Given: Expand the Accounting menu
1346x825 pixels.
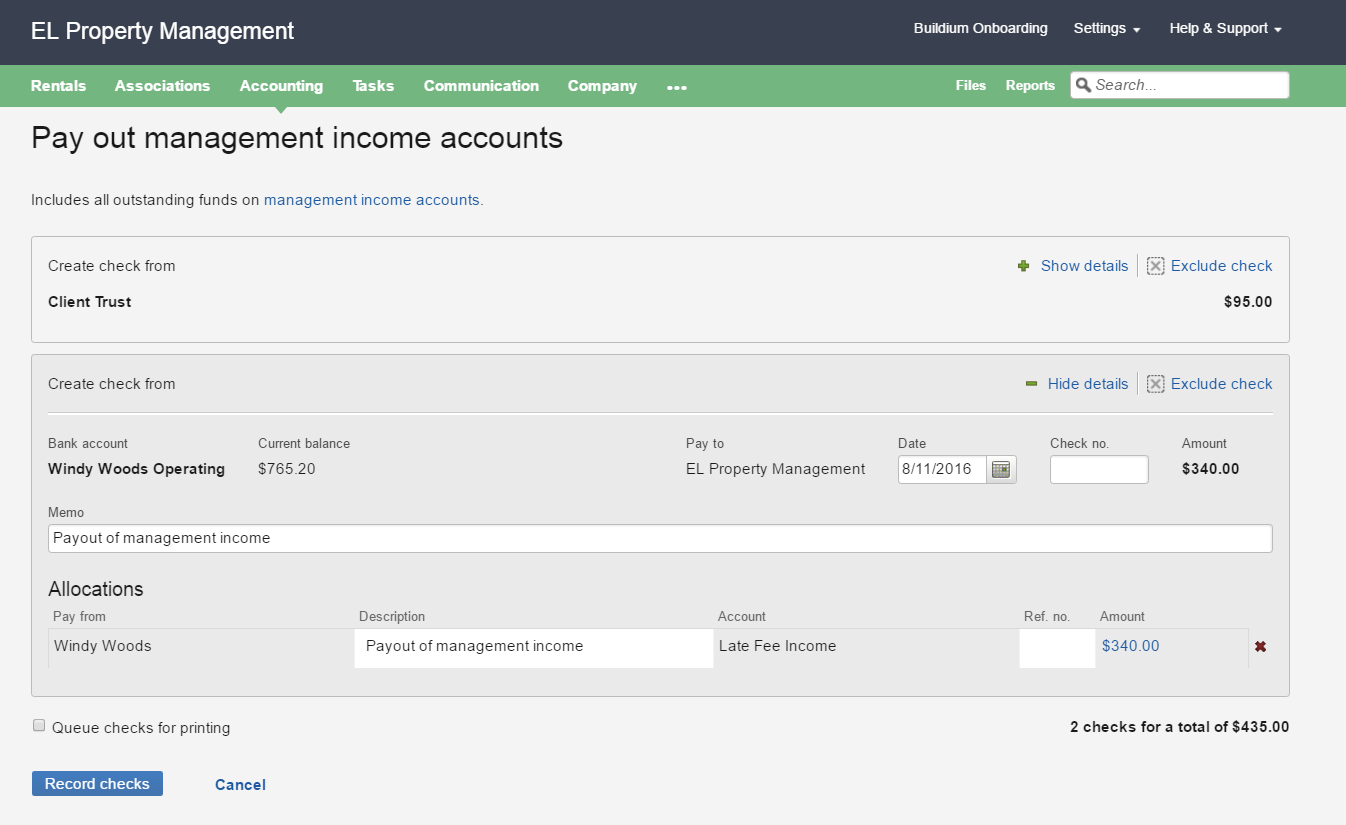Looking at the screenshot, I should coord(281,85).
